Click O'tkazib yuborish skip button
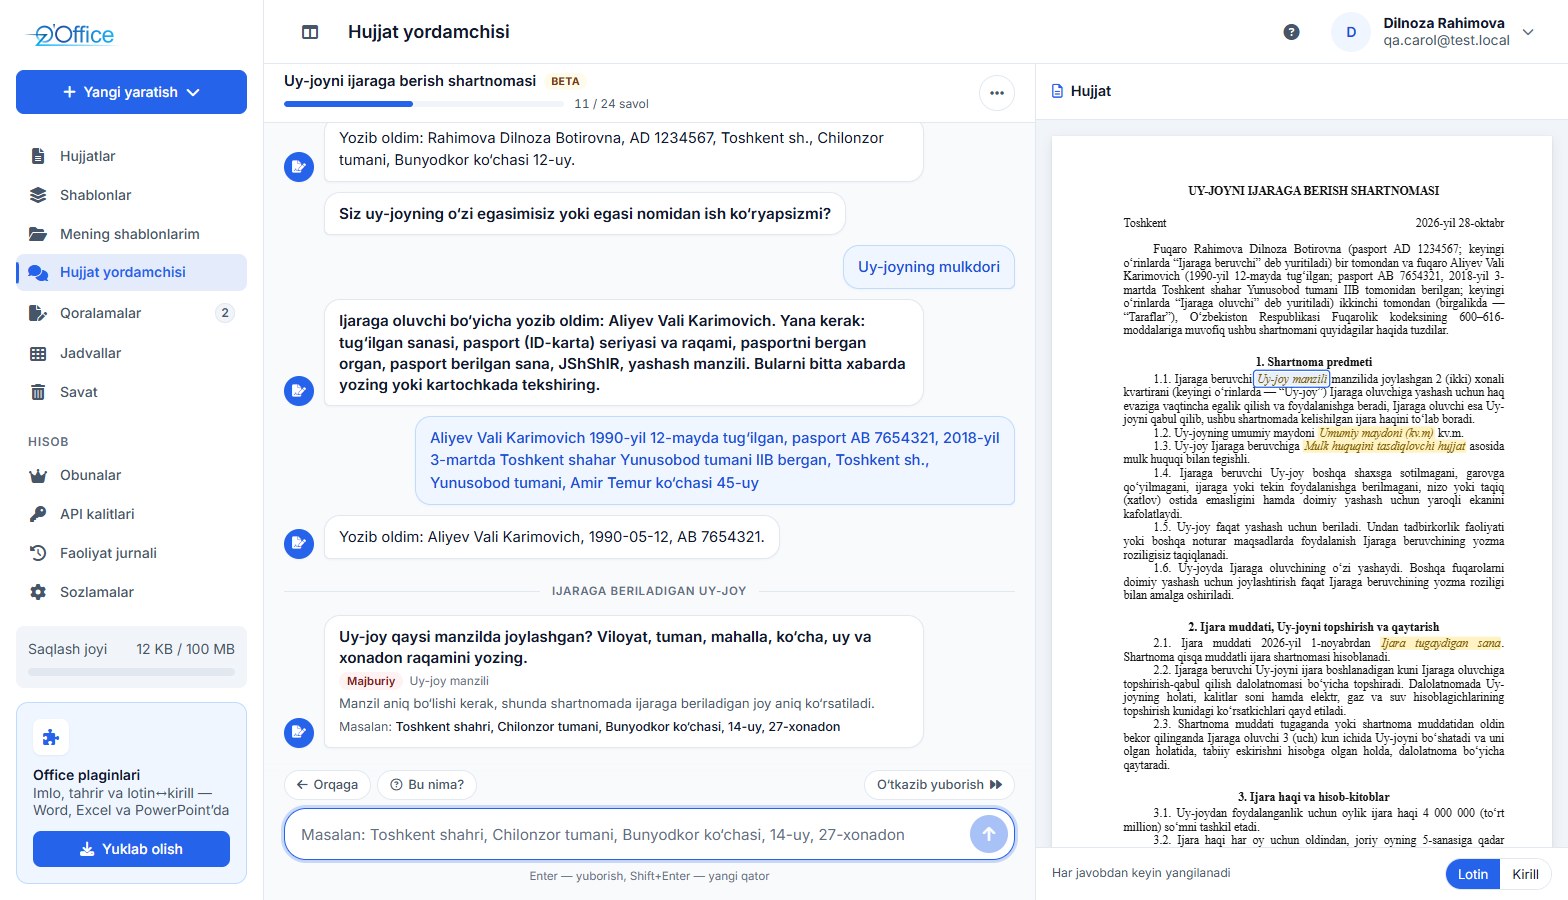Viewport: 1568px width, 900px height. (x=939, y=785)
